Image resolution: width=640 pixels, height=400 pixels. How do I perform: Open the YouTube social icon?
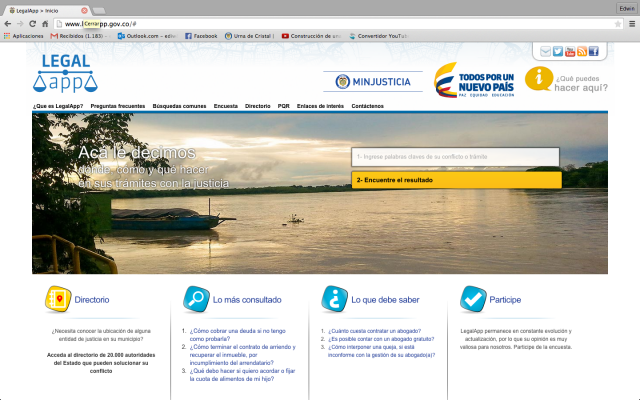[570, 51]
